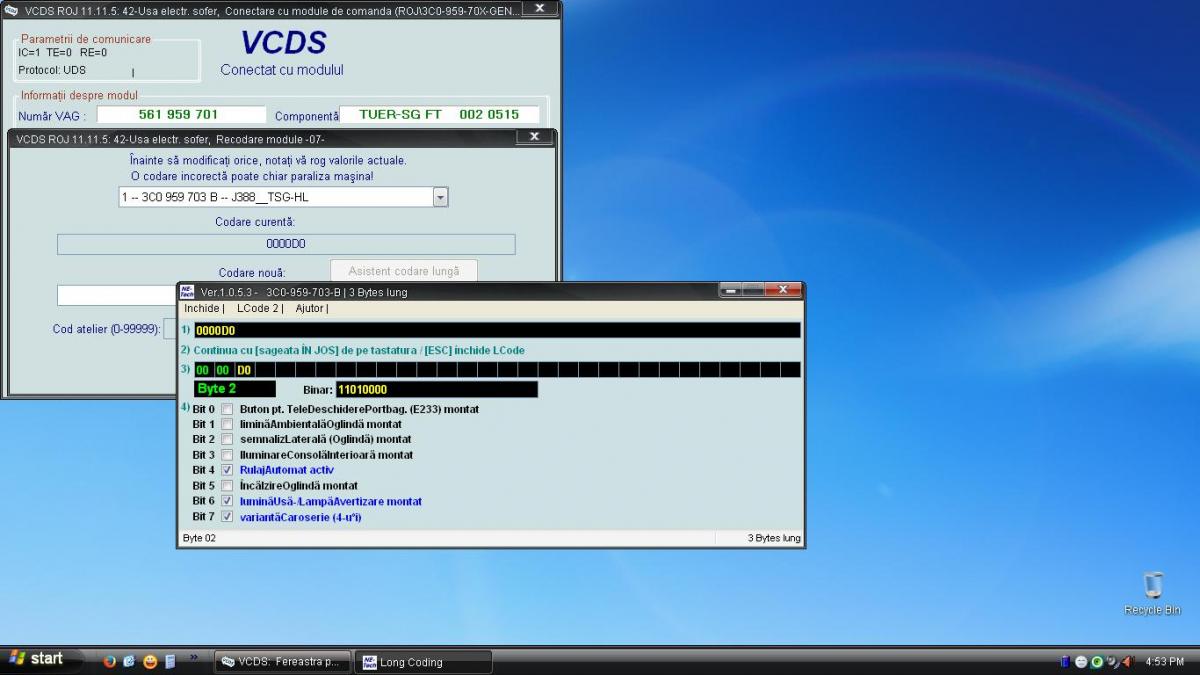Click the Asistent codare lungă button
This screenshot has height=675, width=1200.
404,271
